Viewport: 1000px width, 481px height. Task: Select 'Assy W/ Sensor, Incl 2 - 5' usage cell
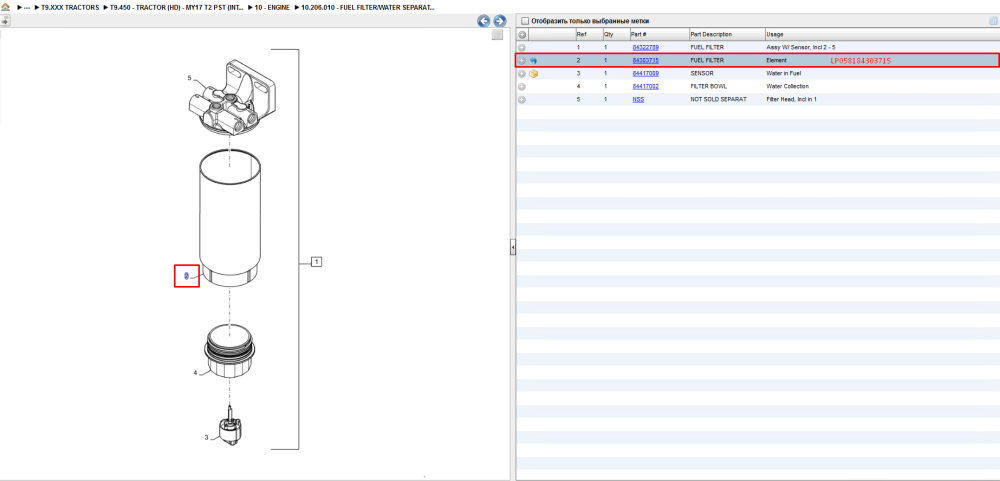click(x=800, y=47)
